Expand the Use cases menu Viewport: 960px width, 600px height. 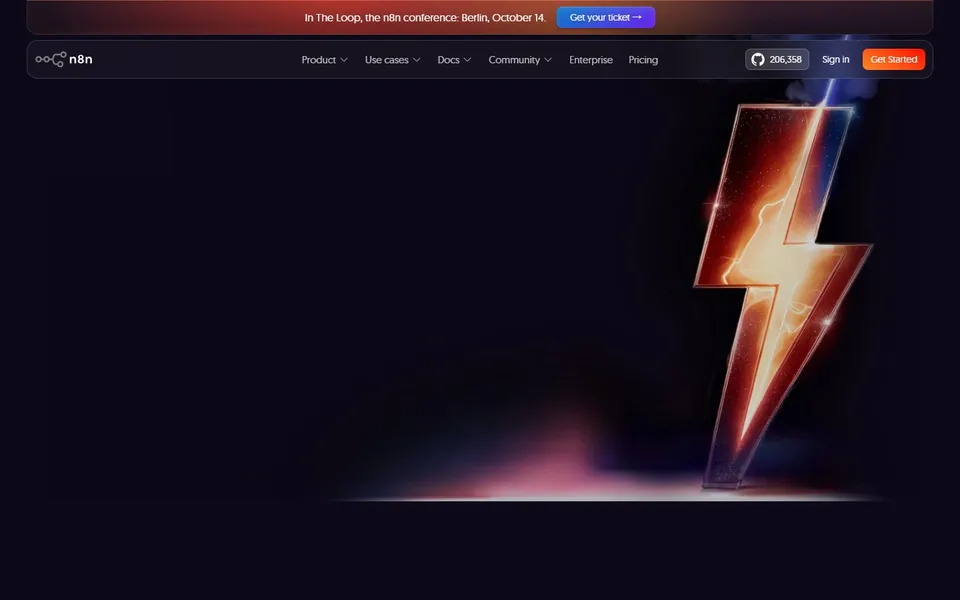point(392,60)
